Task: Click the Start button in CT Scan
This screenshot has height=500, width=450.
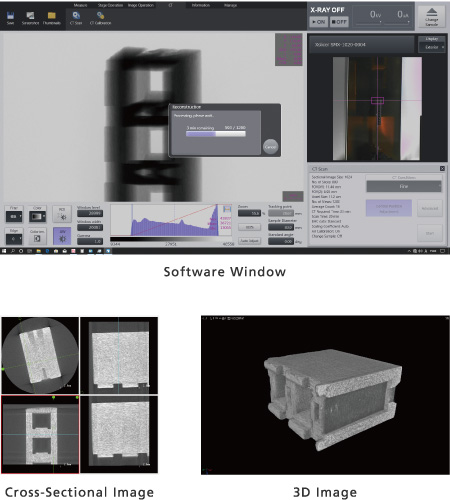Action: coord(430,233)
